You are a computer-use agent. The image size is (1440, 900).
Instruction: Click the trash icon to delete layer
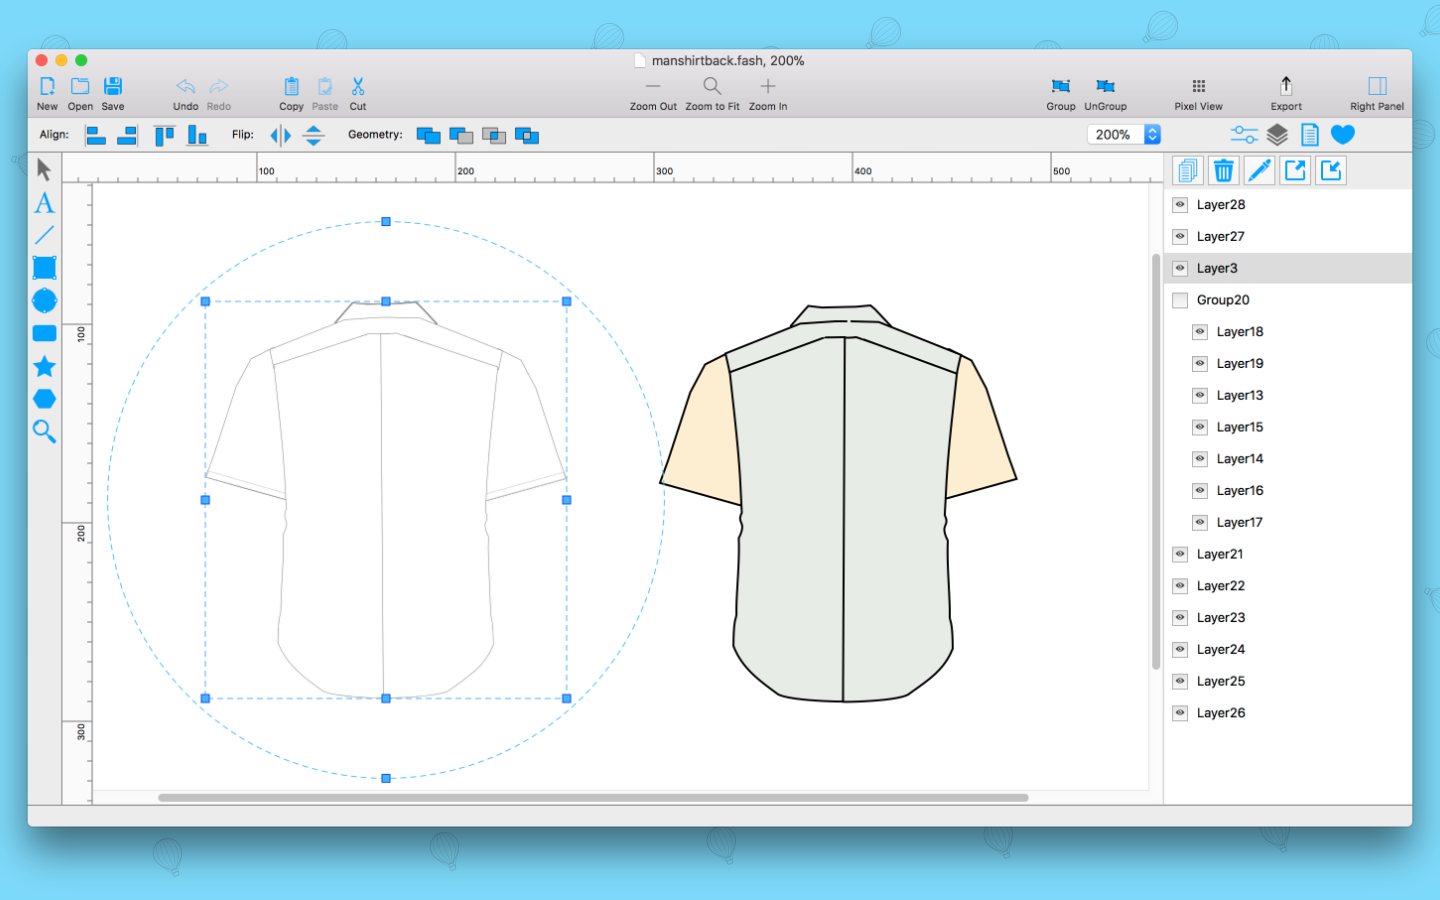pos(1223,171)
